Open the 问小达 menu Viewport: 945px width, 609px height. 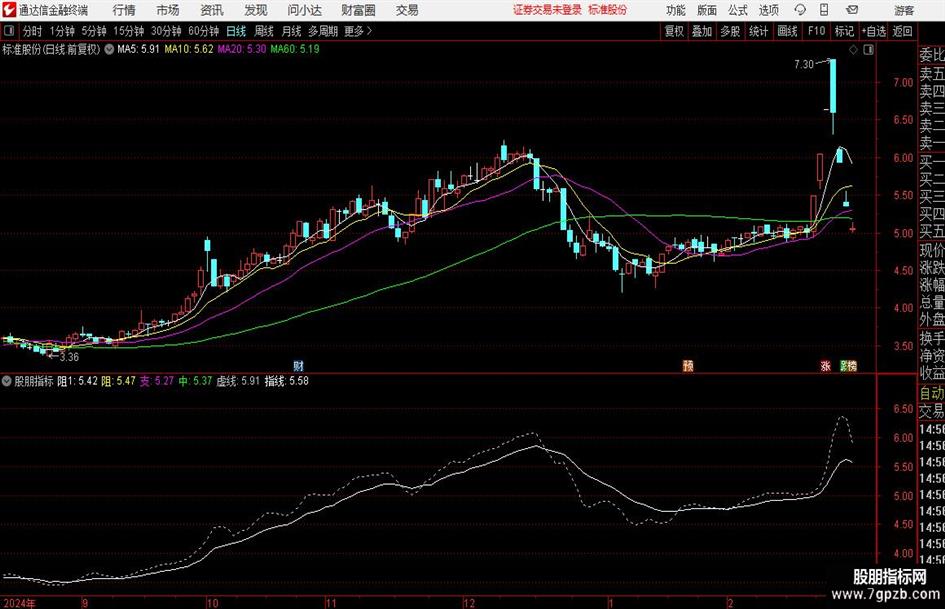click(x=304, y=10)
